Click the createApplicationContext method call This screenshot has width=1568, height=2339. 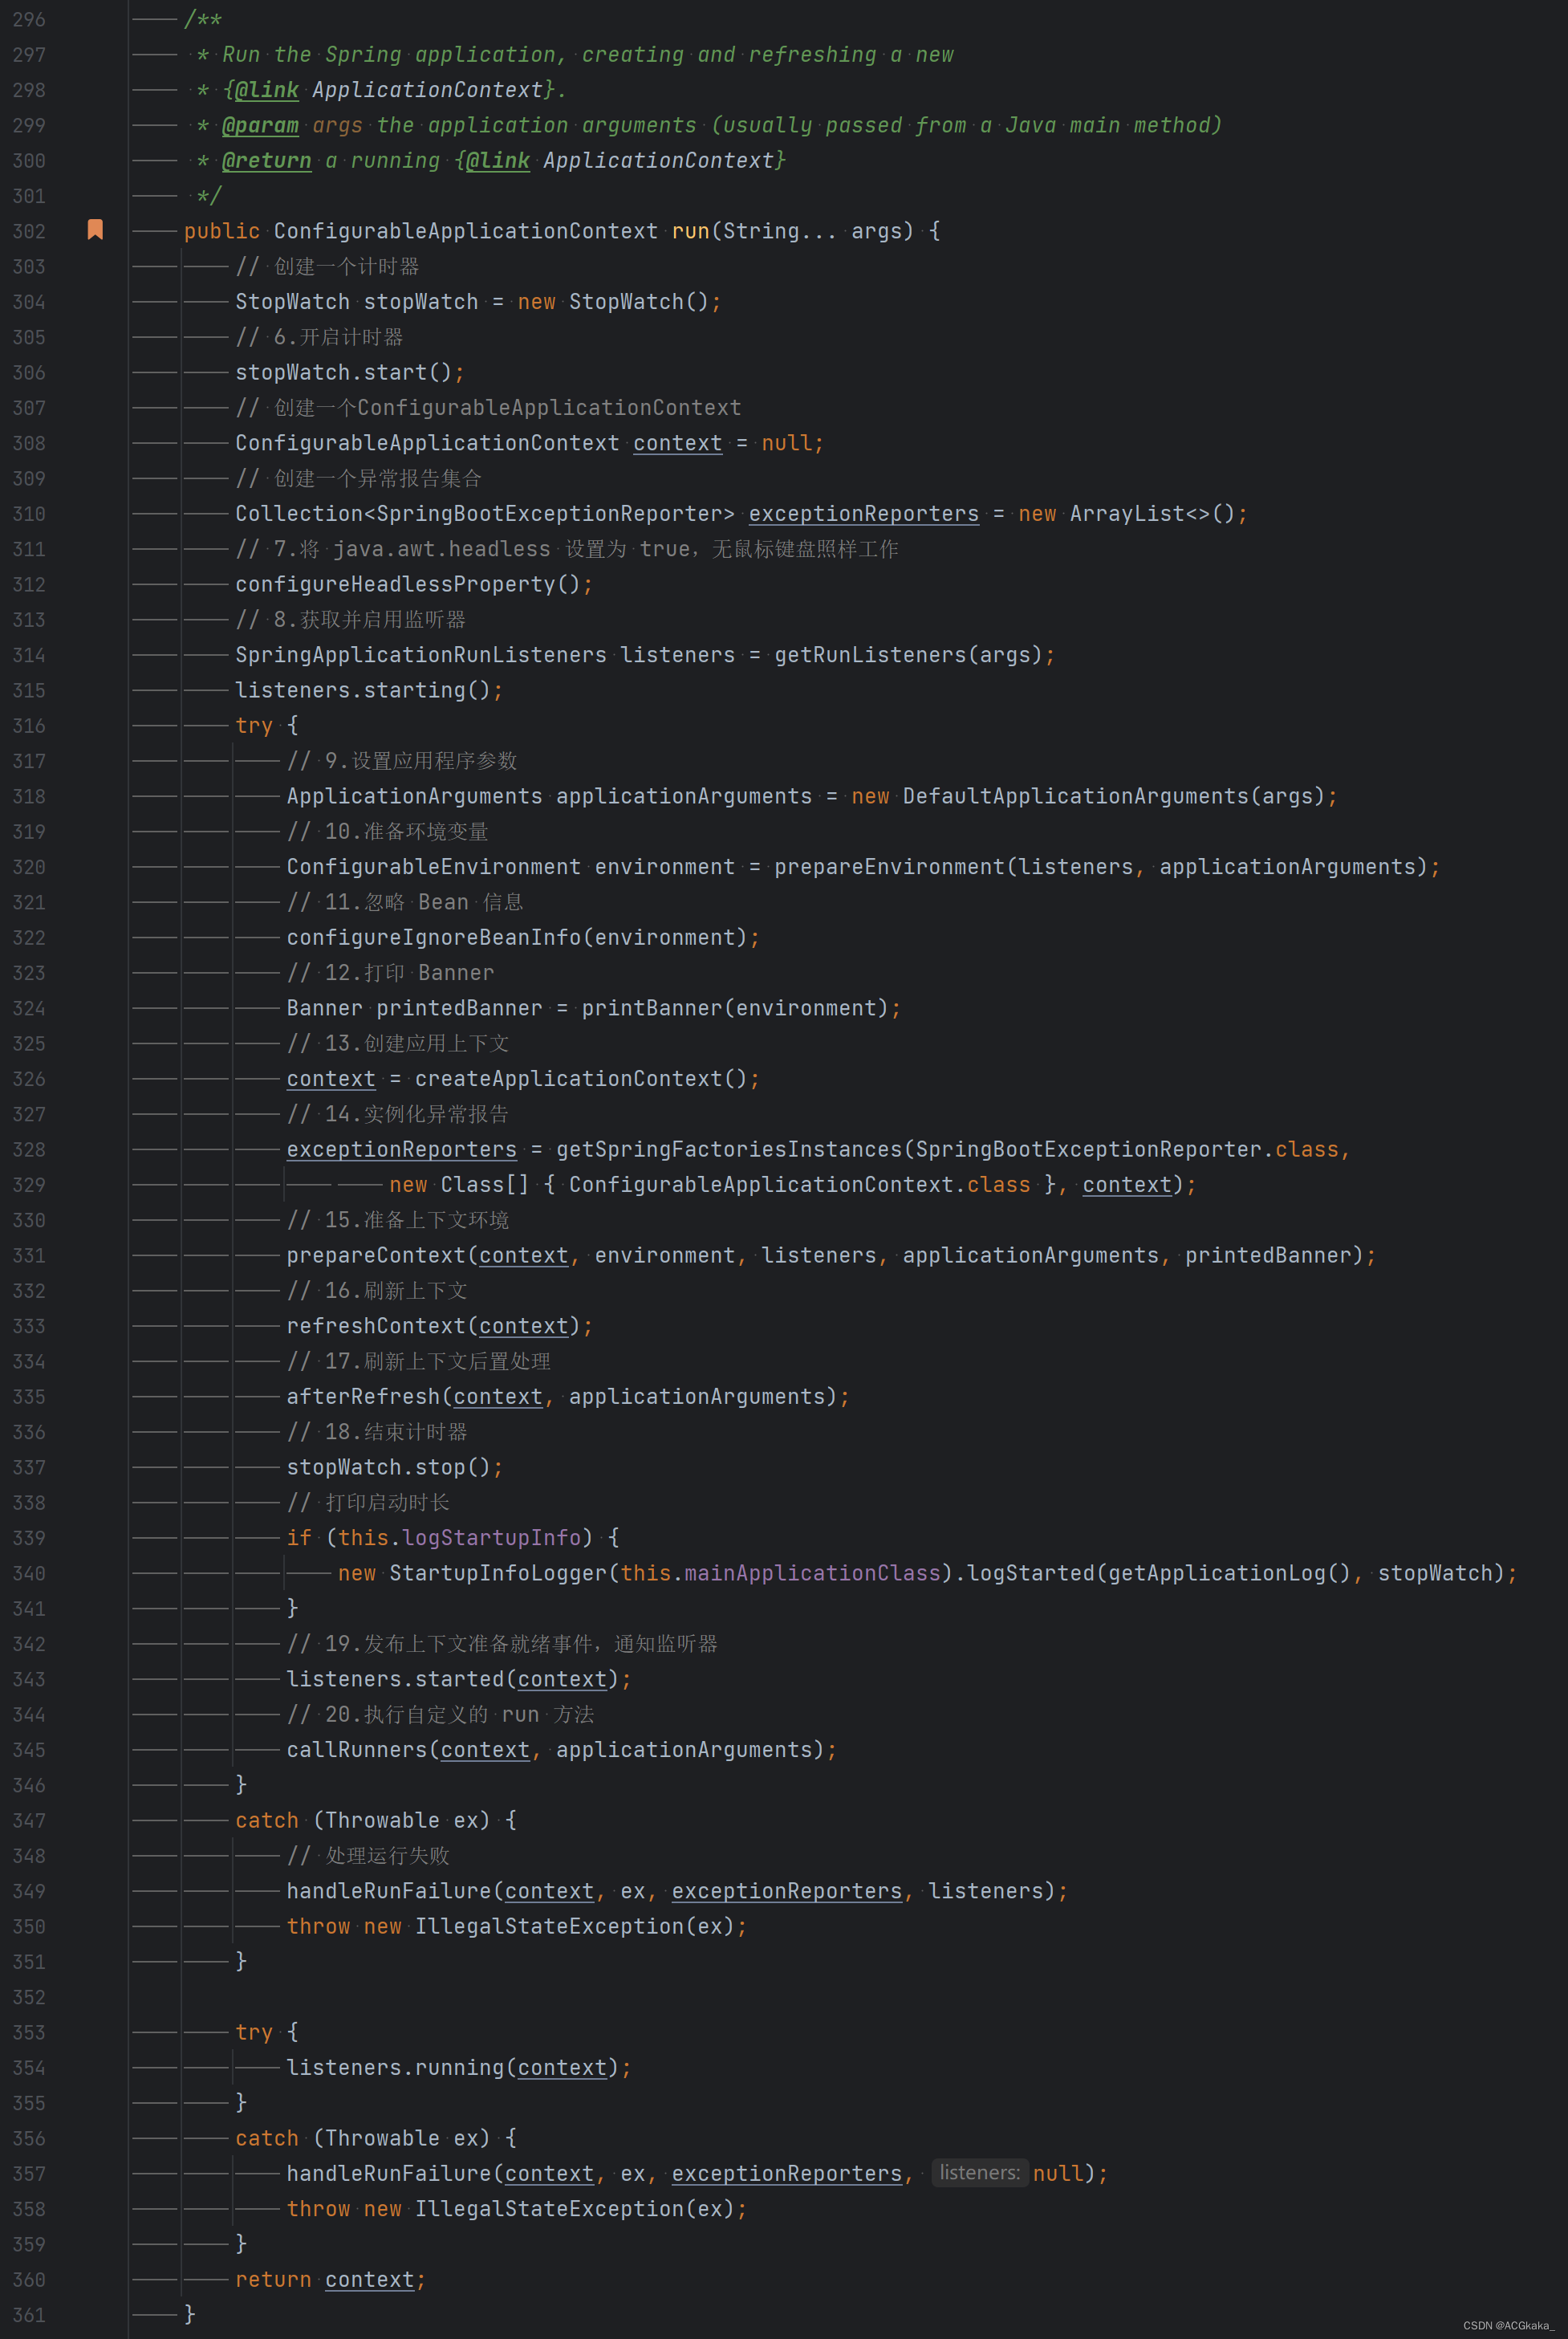click(x=568, y=1079)
